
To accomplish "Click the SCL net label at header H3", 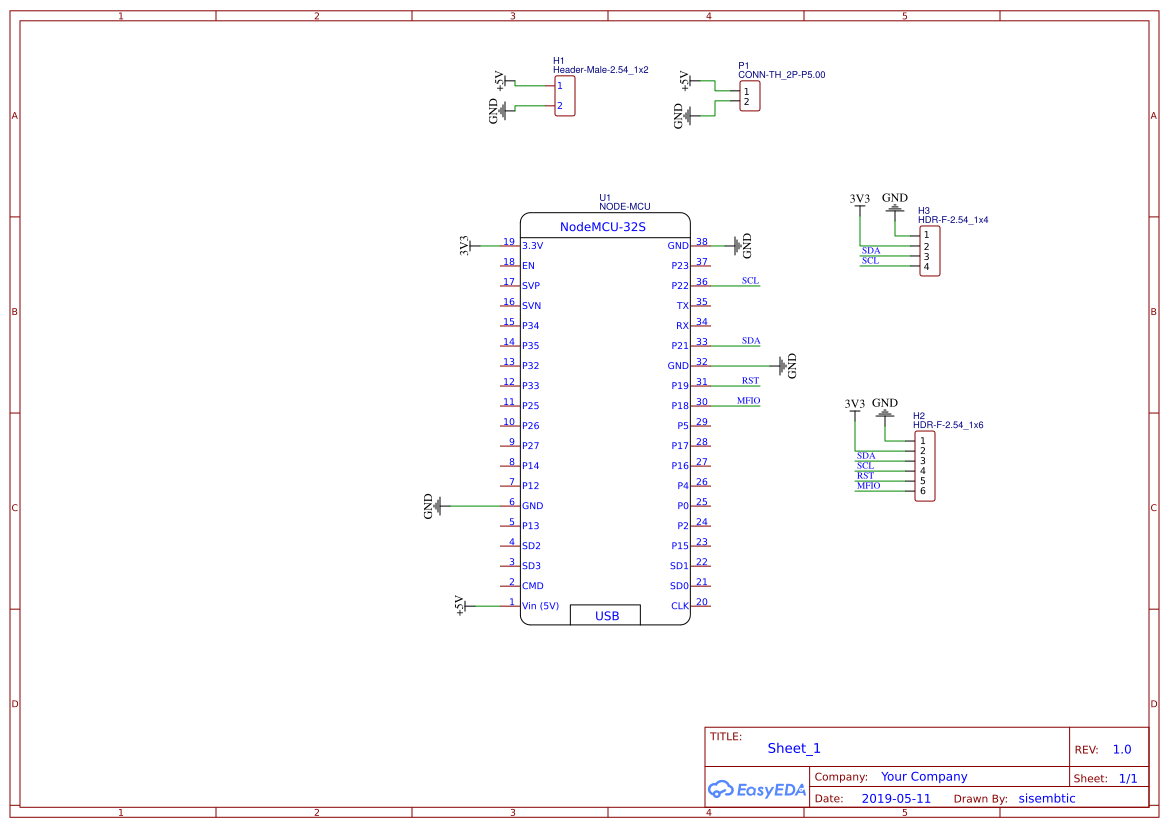I will [x=870, y=260].
